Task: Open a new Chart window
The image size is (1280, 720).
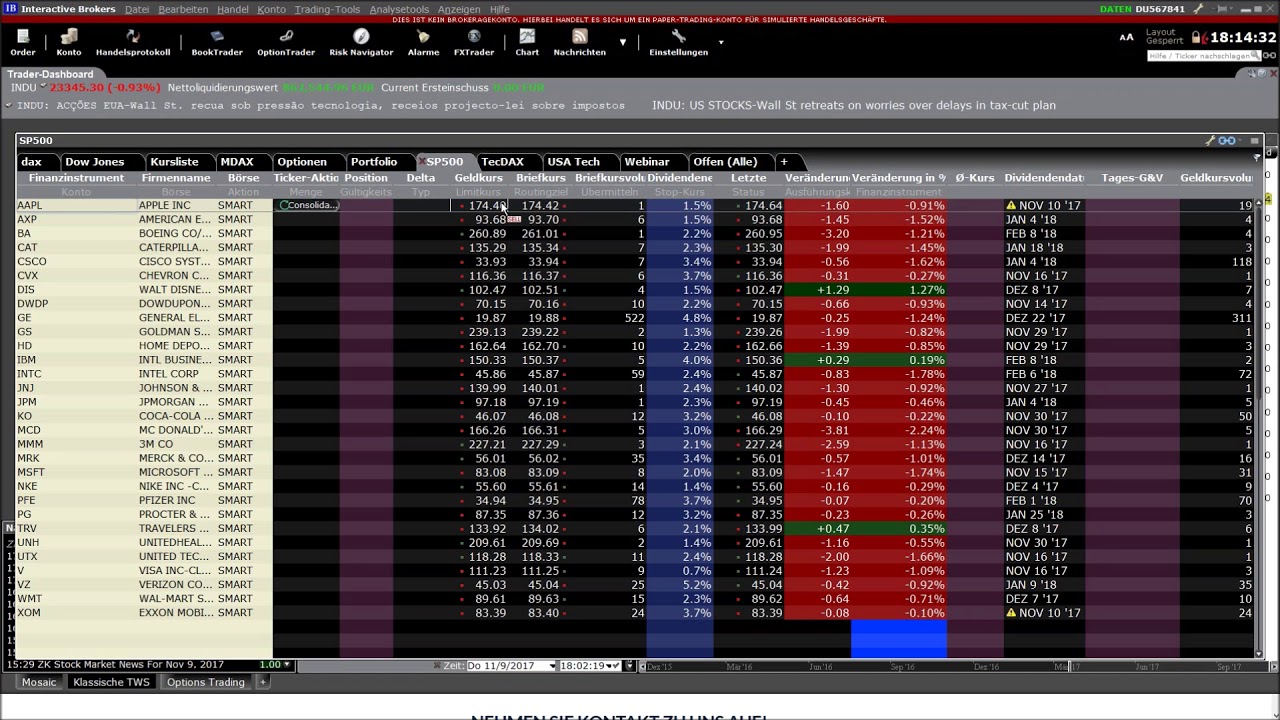Action: coord(527,42)
